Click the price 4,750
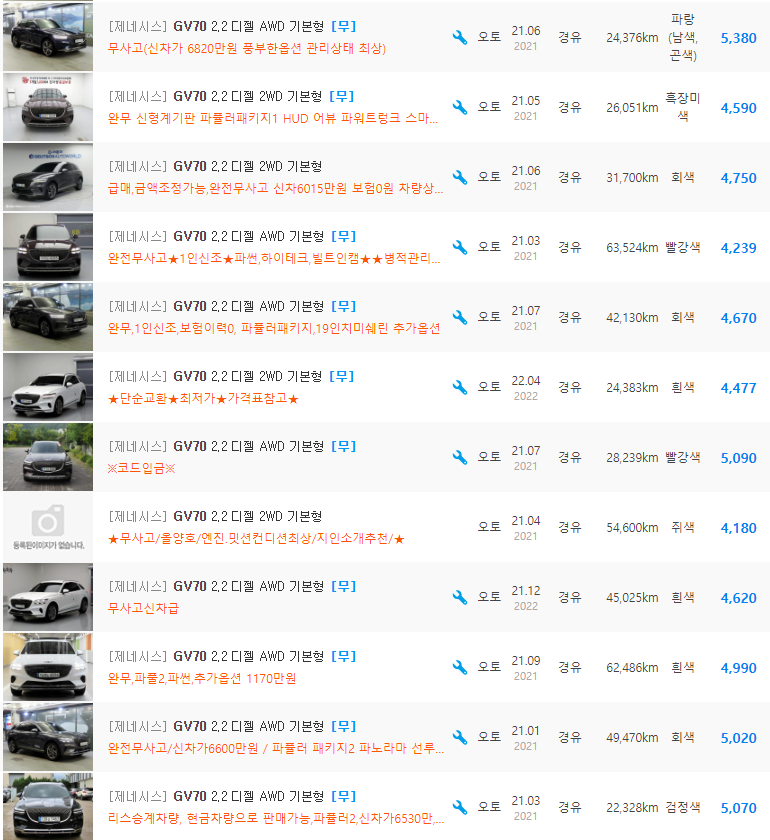Screen dimensions: 770x840 (738, 178)
